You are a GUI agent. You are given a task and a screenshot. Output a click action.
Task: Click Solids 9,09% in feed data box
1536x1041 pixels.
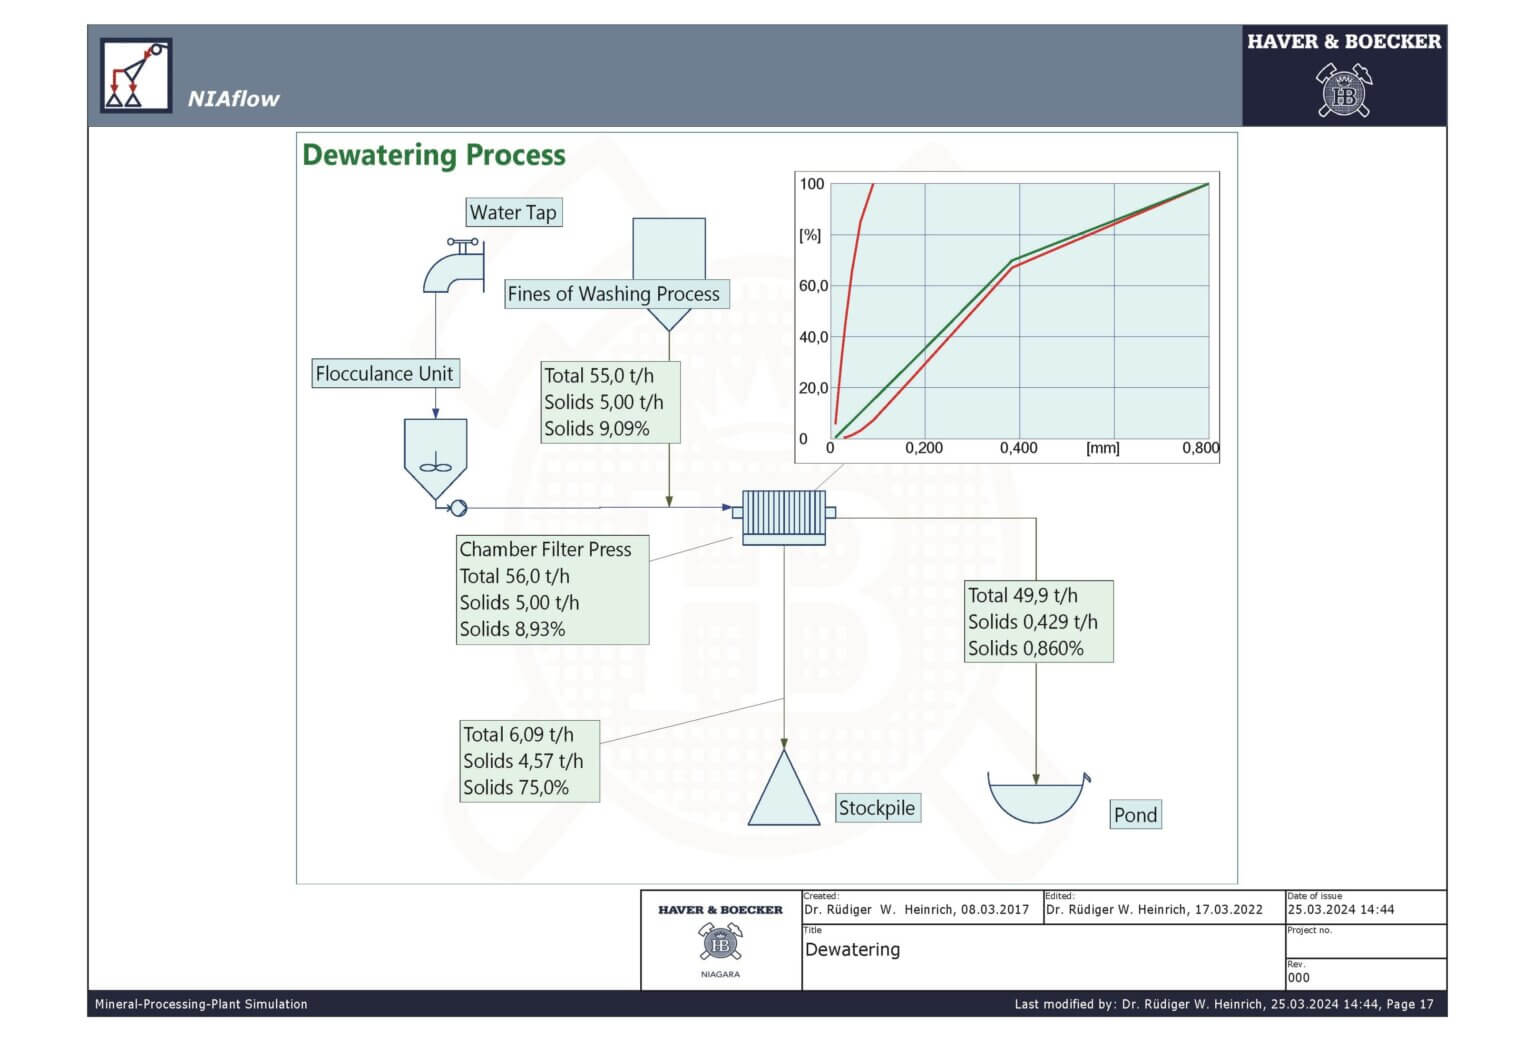(x=597, y=429)
